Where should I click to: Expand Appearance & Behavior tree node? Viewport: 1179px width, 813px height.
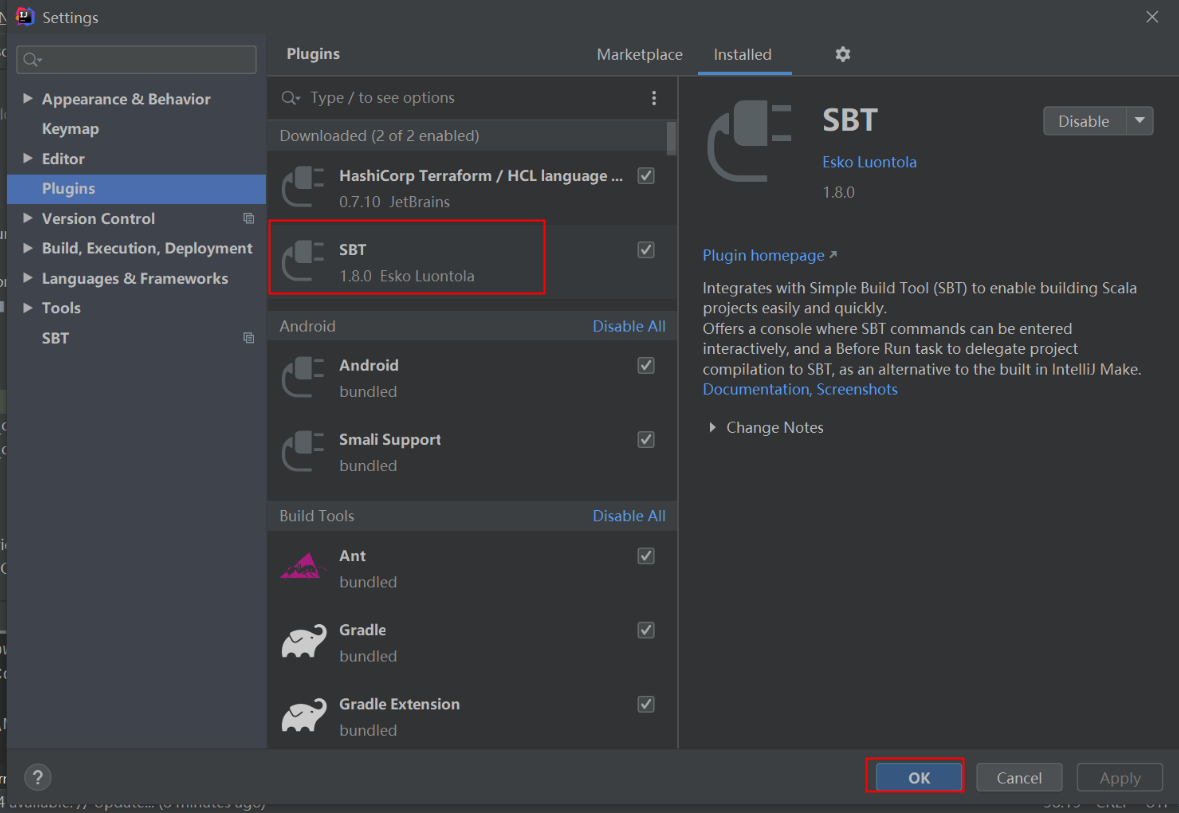(x=28, y=99)
